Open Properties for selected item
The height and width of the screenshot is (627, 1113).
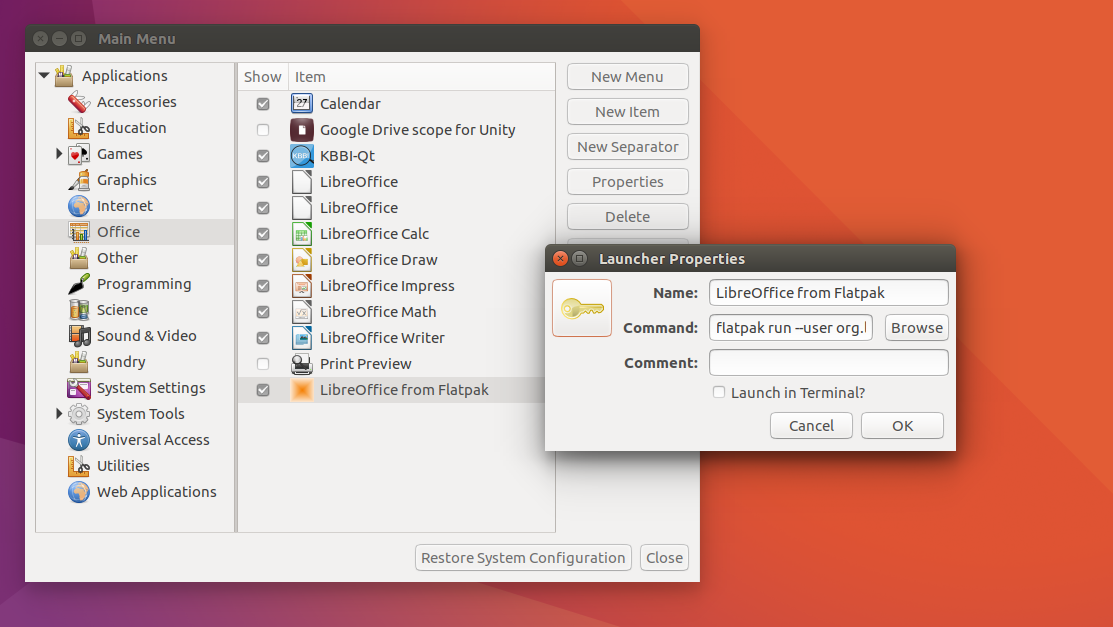tap(627, 182)
